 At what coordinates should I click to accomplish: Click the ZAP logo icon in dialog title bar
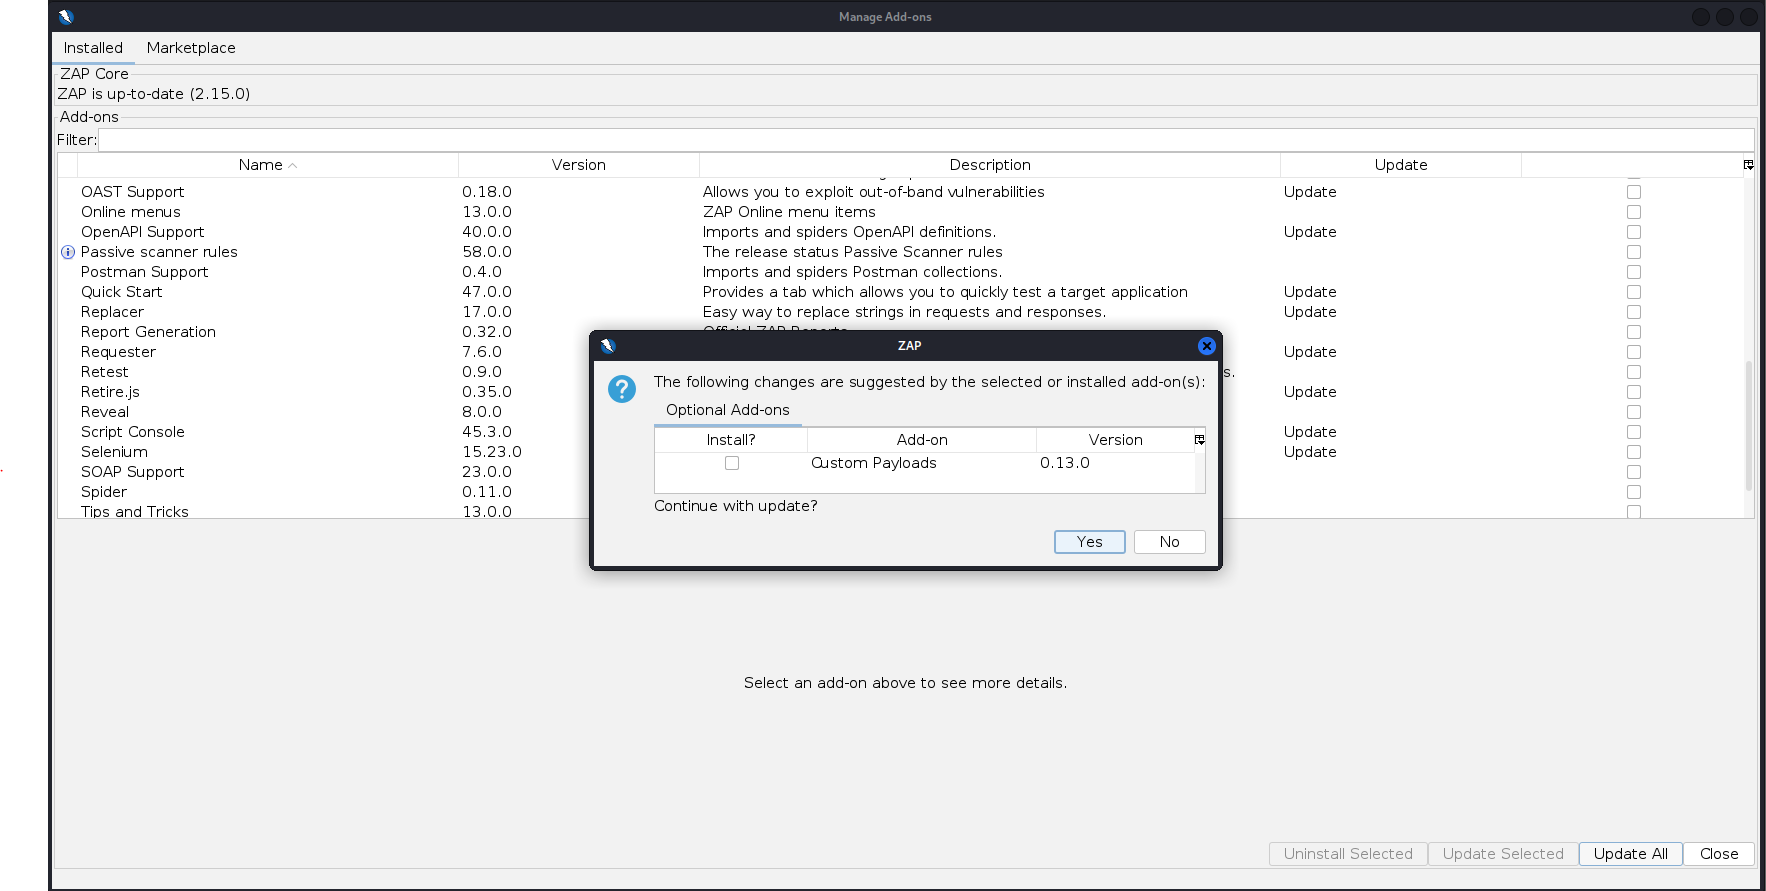(607, 346)
